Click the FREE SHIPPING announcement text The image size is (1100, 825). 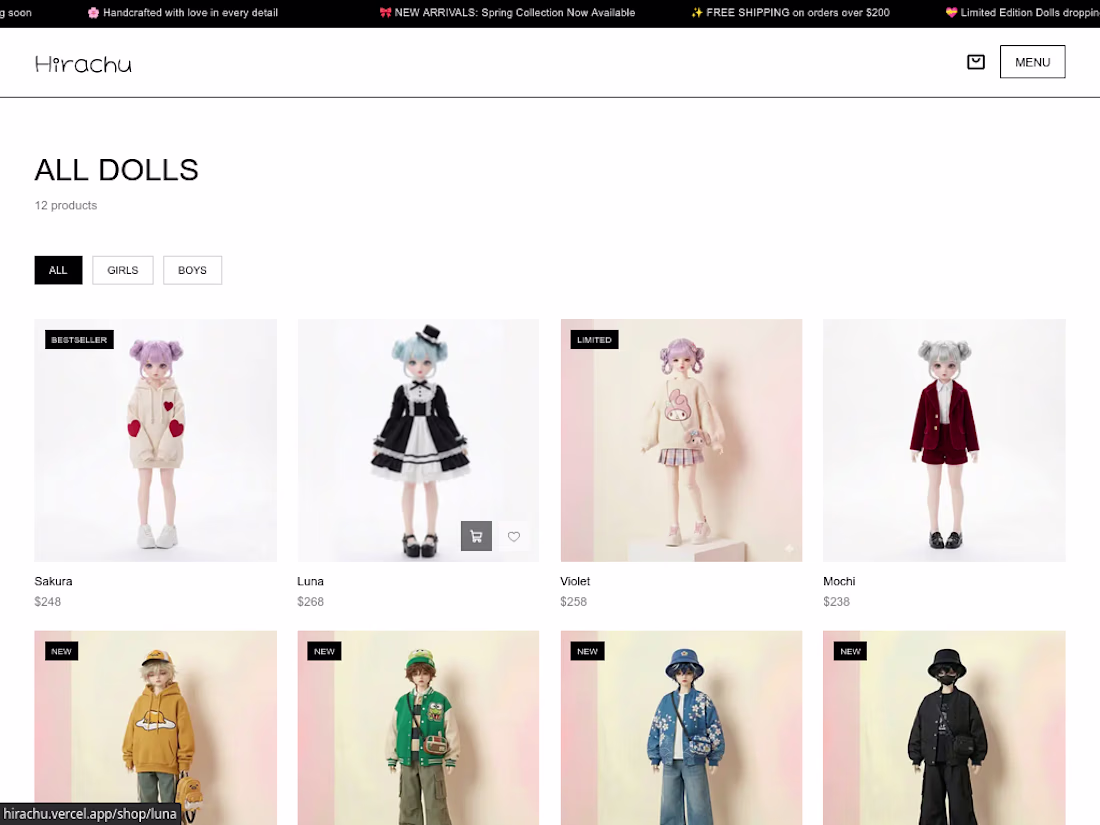click(x=791, y=13)
